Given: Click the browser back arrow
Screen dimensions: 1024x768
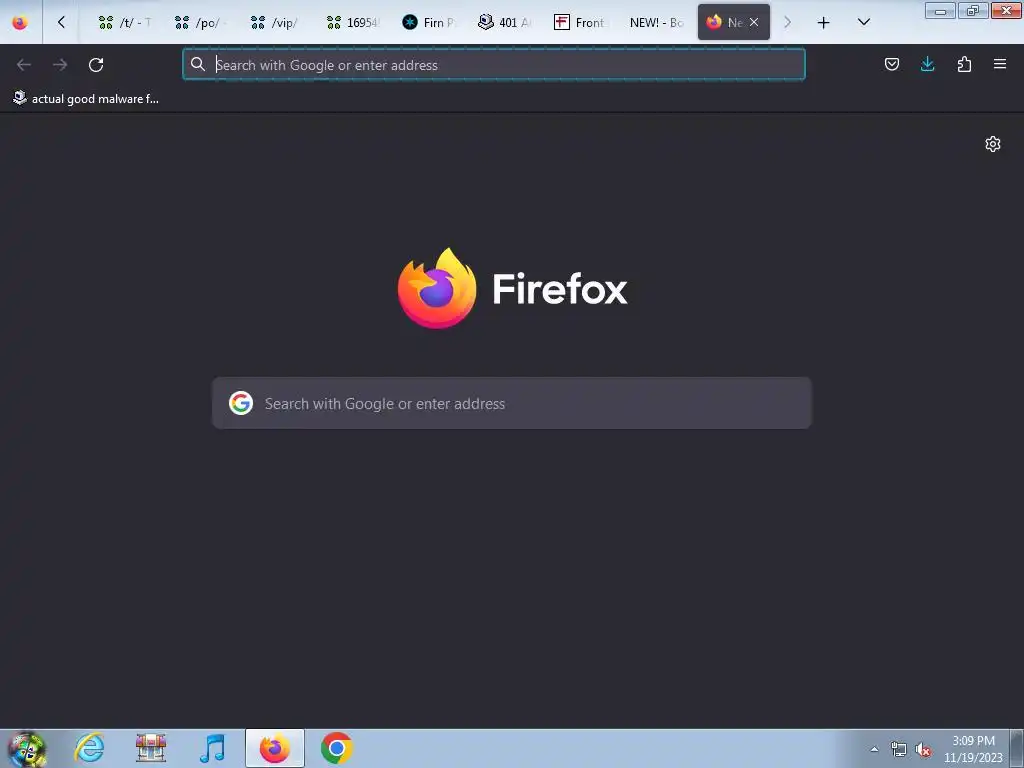Looking at the screenshot, I should [x=24, y=65].
